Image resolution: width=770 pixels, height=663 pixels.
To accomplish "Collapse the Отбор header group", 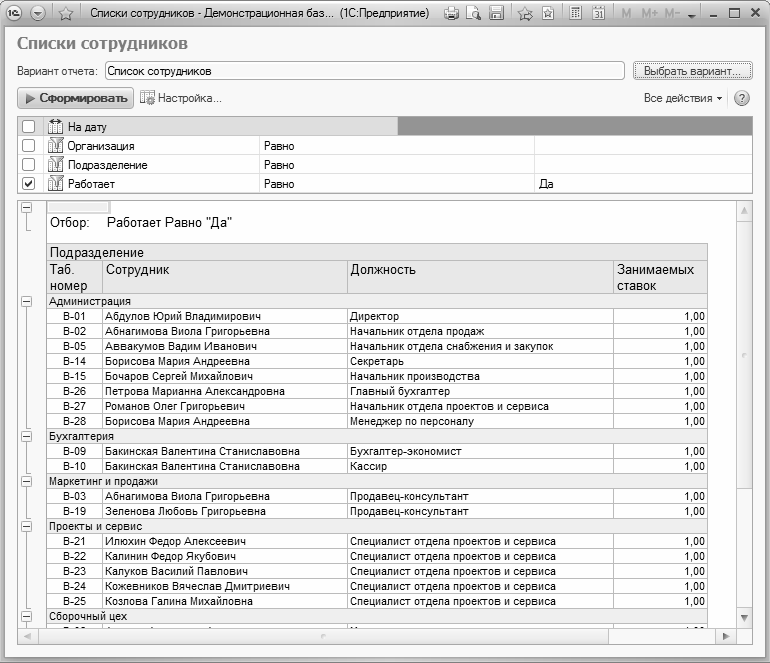I will click(x=27, y=208).
